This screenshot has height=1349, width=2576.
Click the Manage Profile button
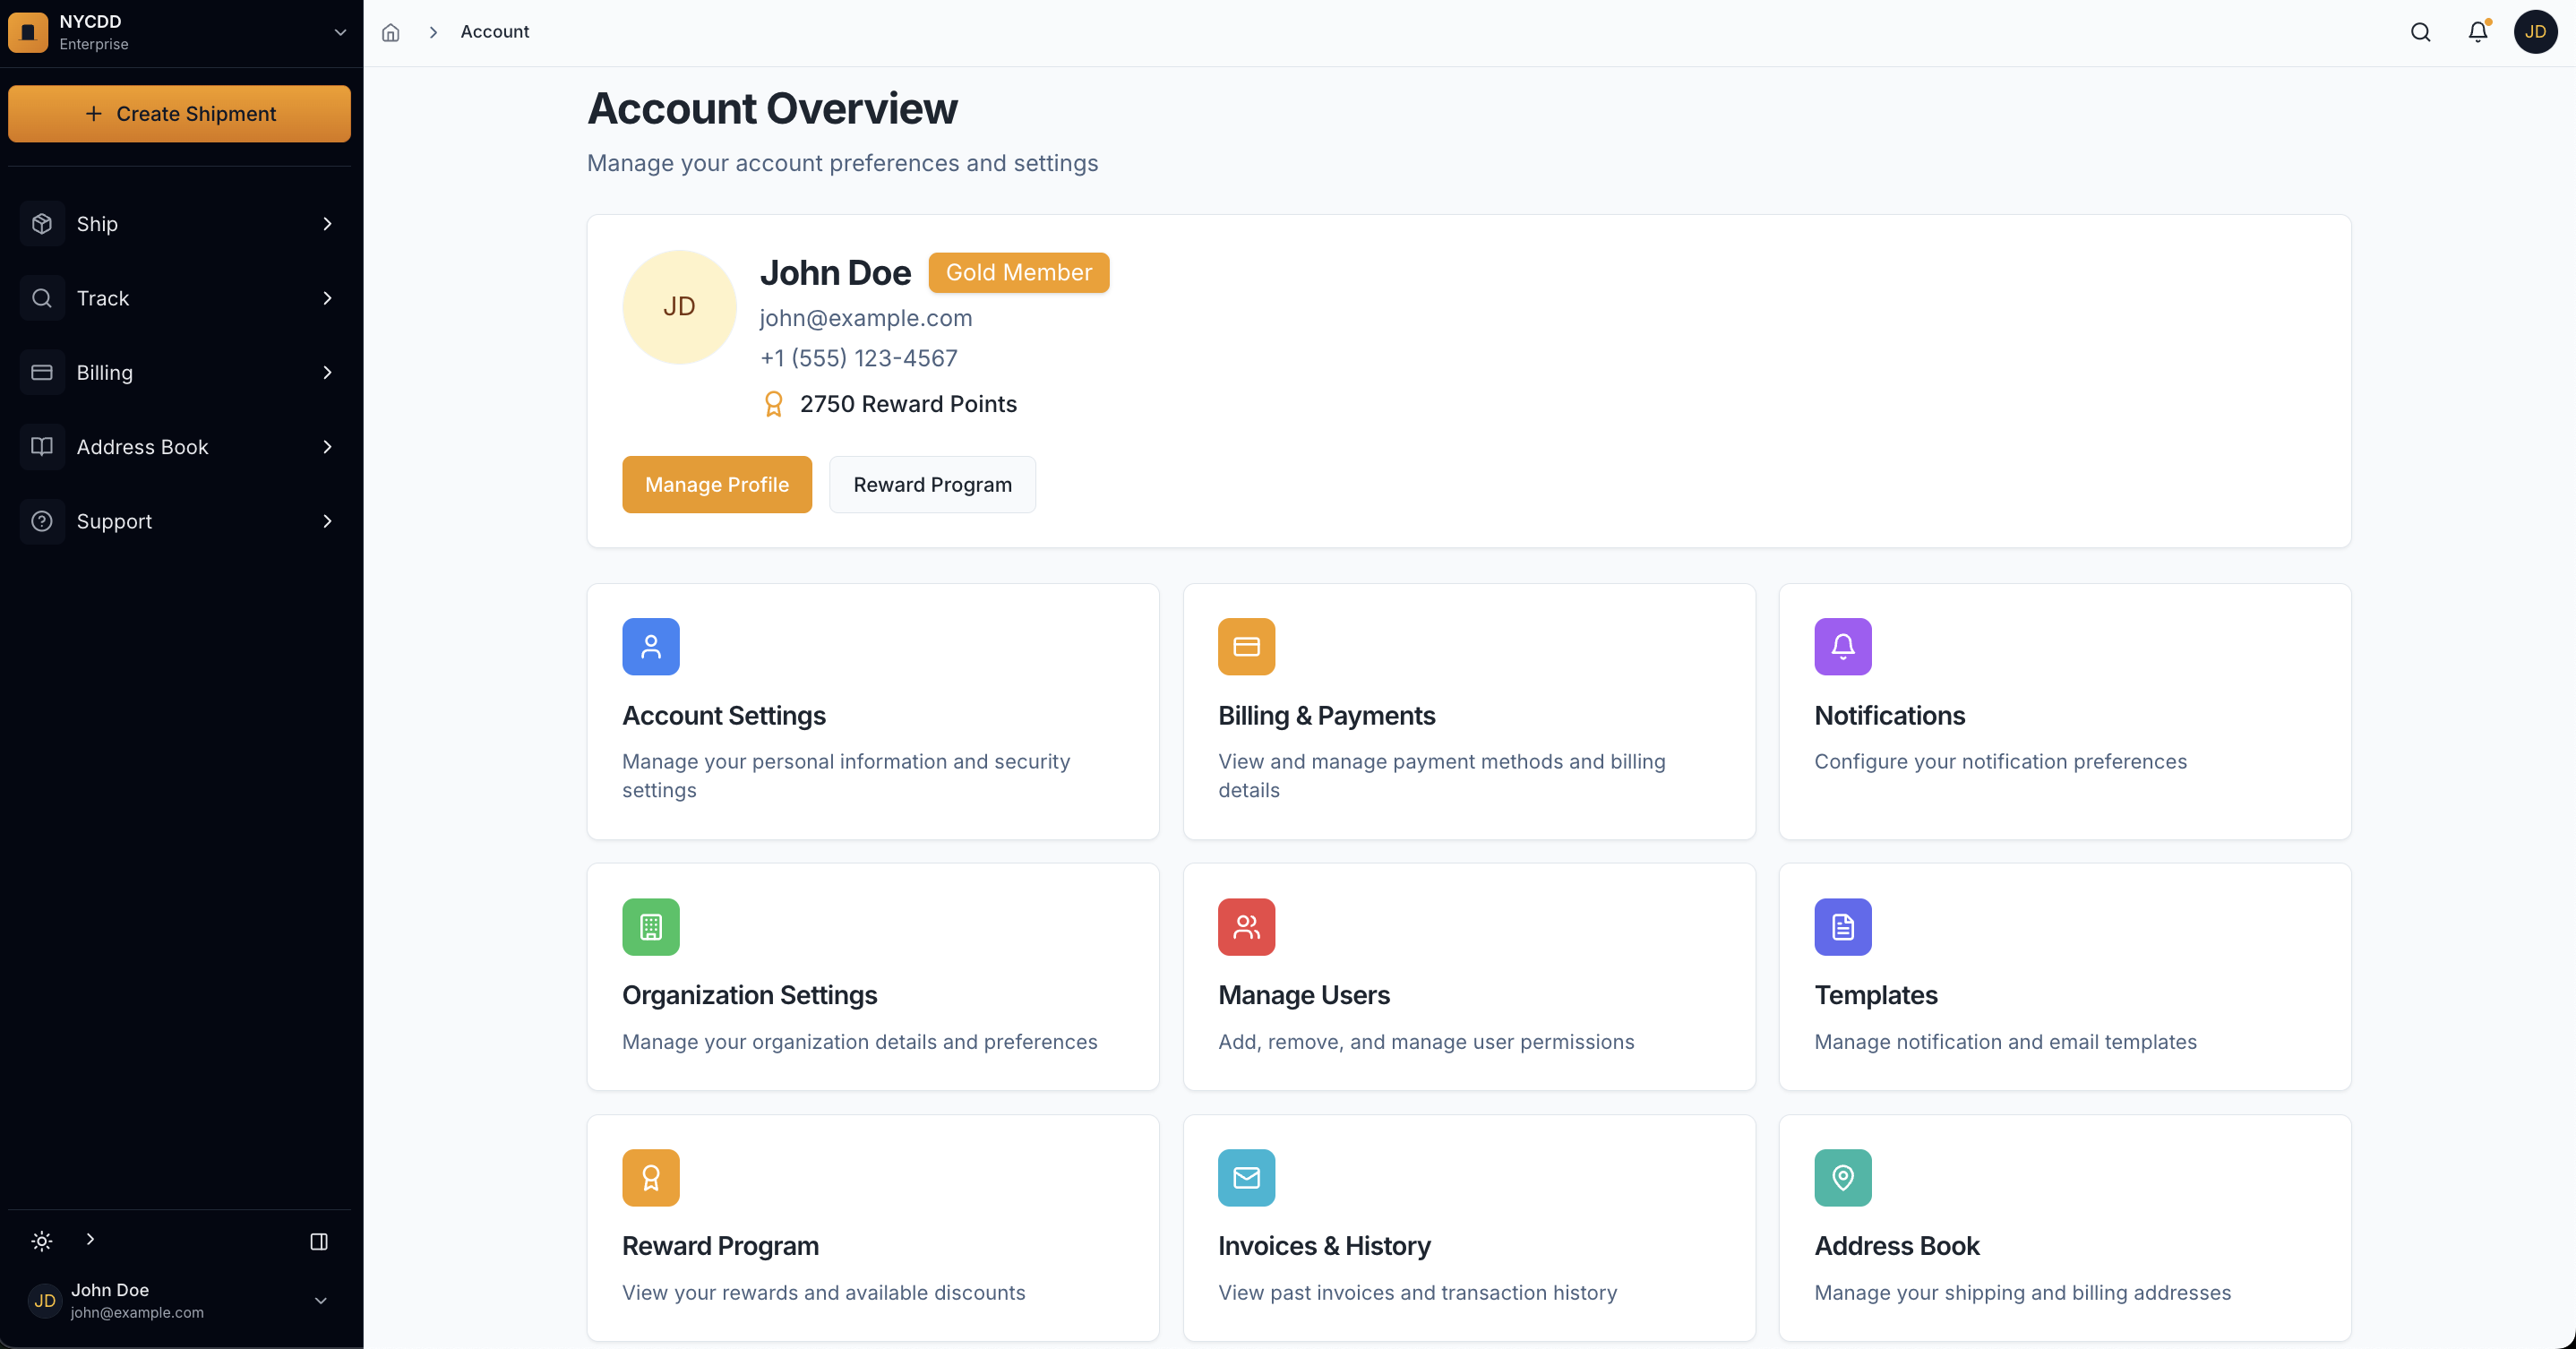click(x=716, y=485)
